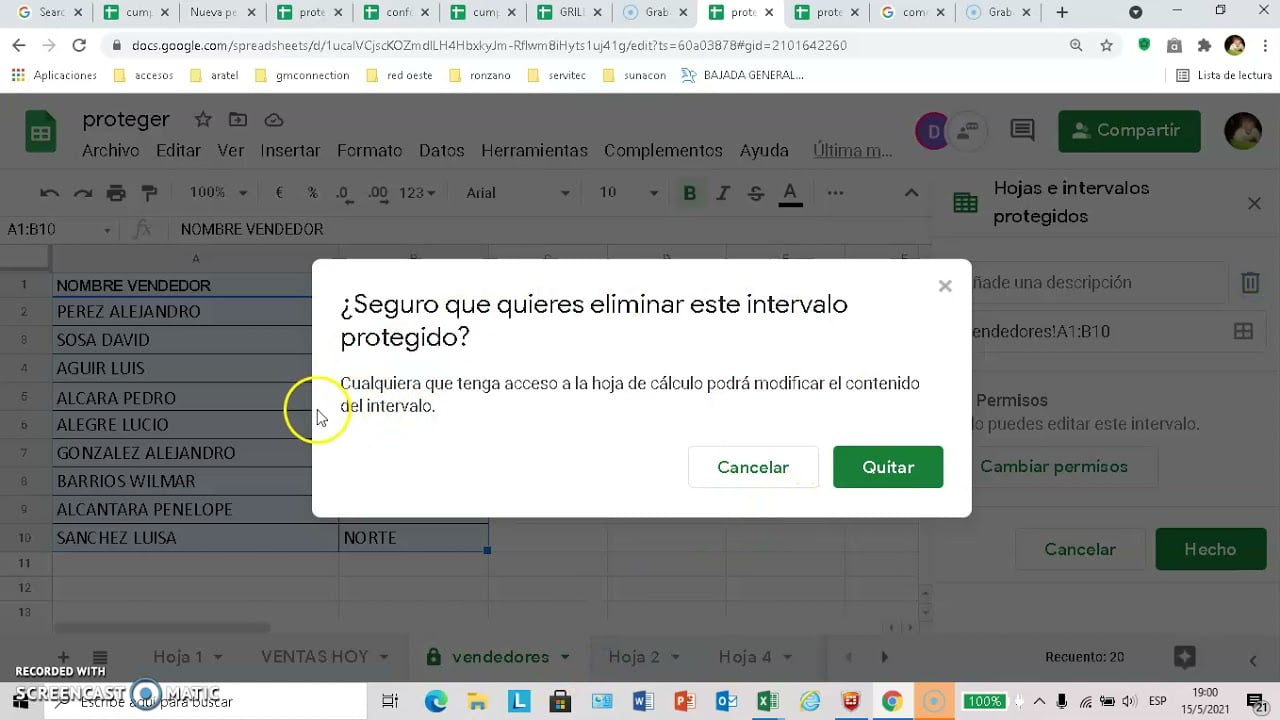The height and width of the screenshot is (720, 1280).
Task: Toggle bold formatting
Action: pos(689,193)
